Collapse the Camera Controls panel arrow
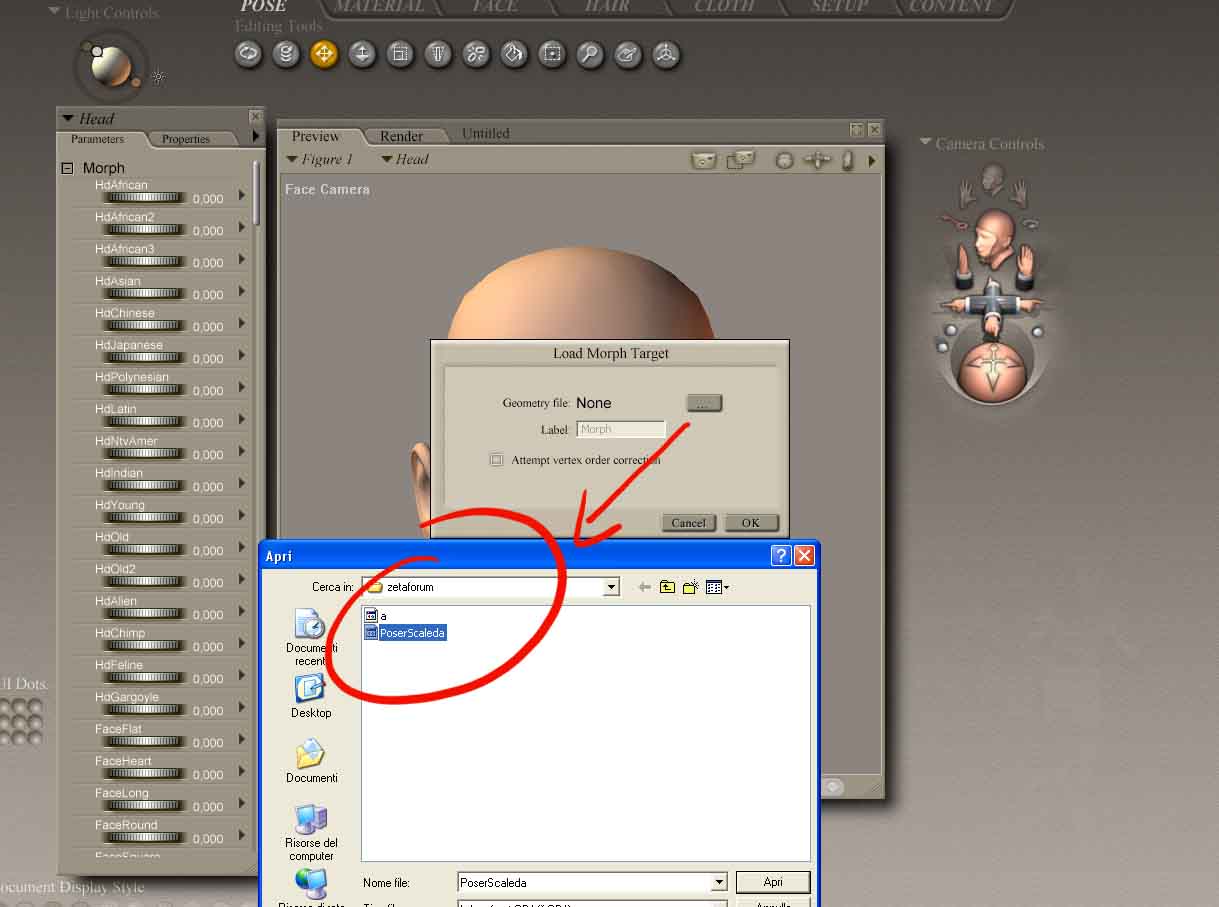 926,143
